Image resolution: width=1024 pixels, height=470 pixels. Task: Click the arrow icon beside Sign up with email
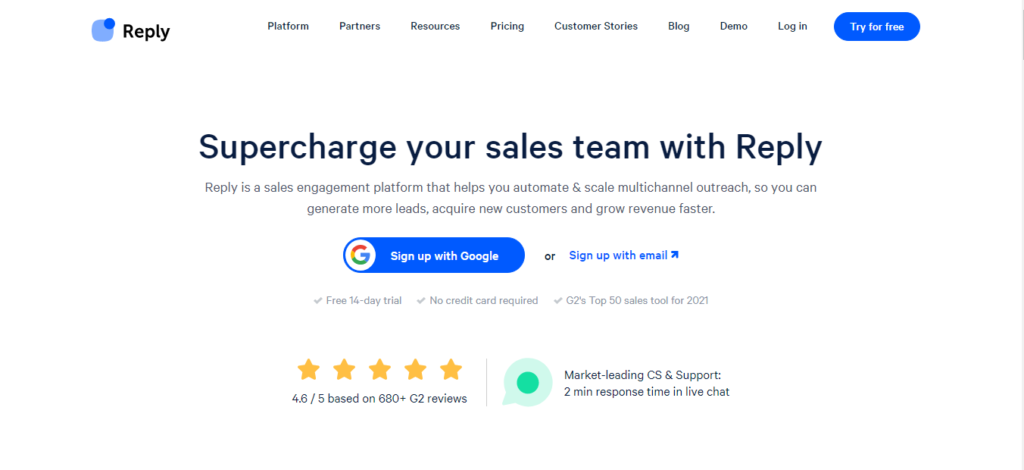675,255
